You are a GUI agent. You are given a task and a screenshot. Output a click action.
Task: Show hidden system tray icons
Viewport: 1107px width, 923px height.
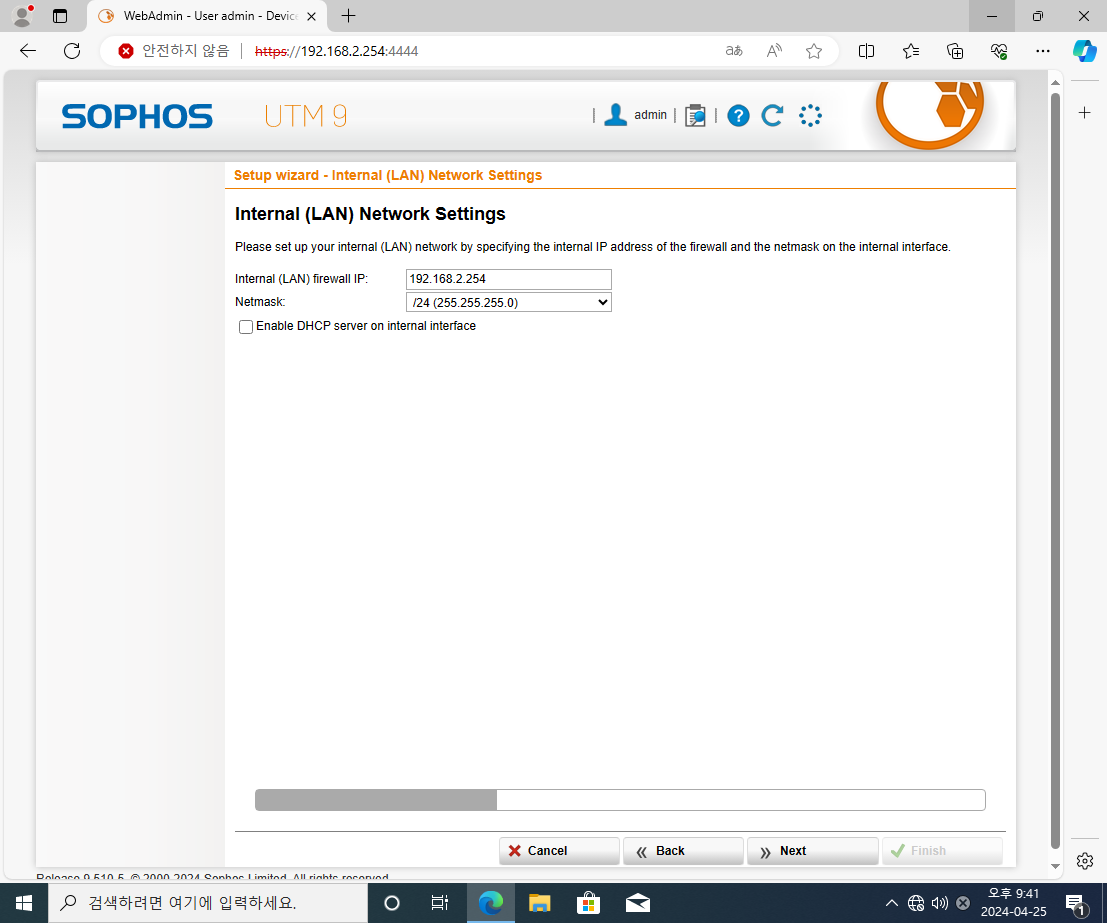coord(892,903)
